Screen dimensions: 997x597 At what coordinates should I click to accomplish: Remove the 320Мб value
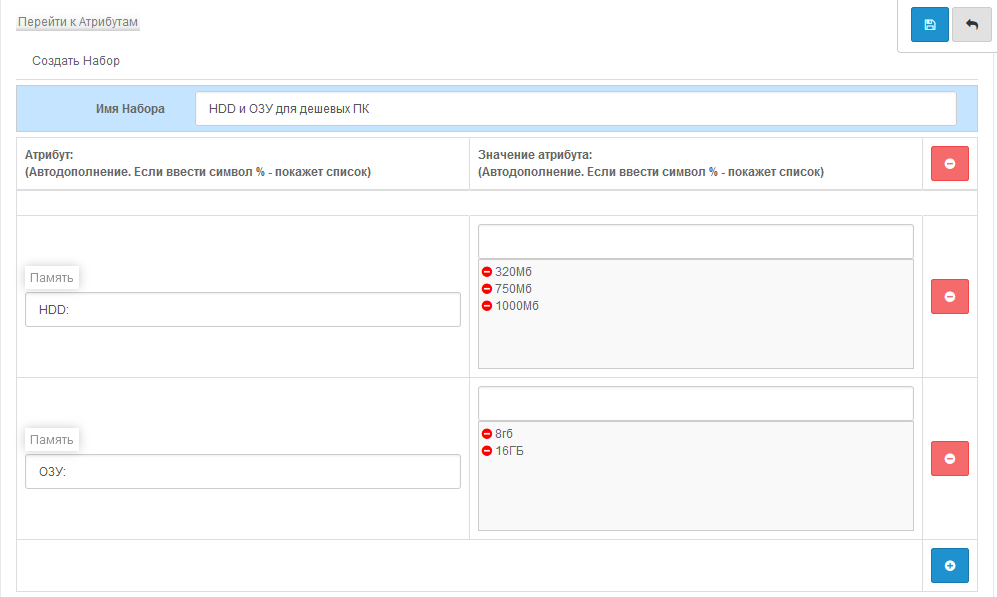(487, 272)
